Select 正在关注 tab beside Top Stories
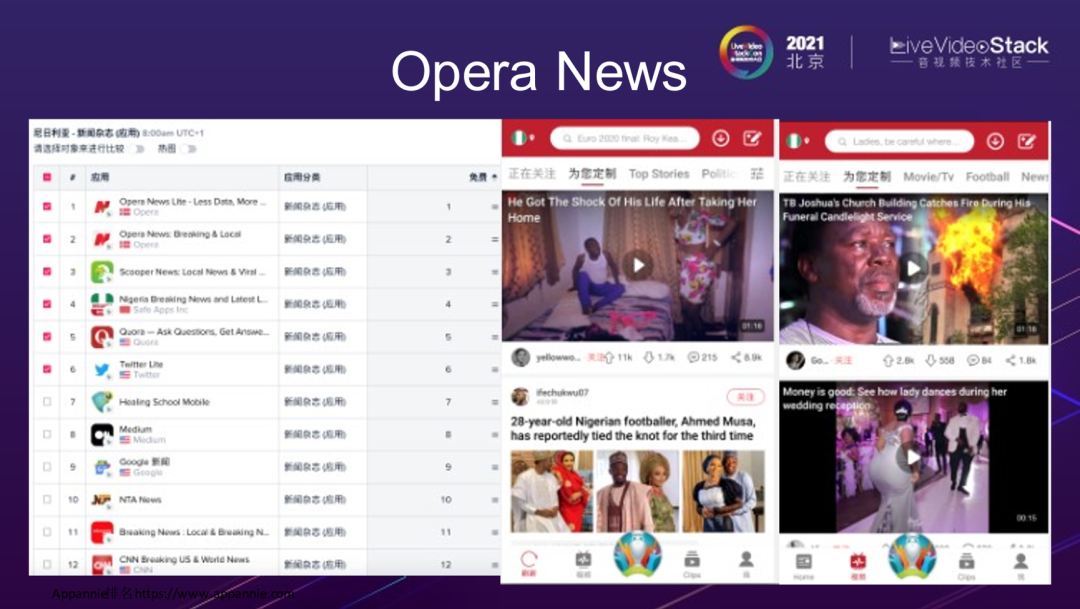1080x609 pixels. (532, 174)
